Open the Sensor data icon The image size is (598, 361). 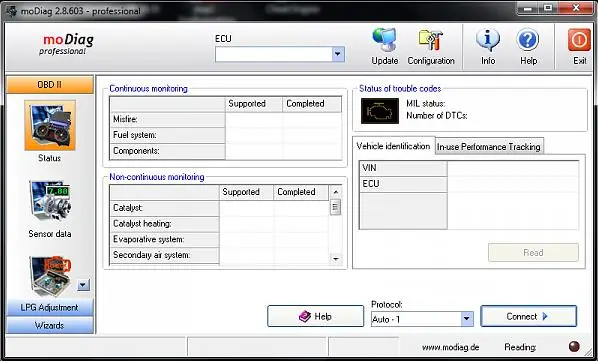tap(50, 202)
